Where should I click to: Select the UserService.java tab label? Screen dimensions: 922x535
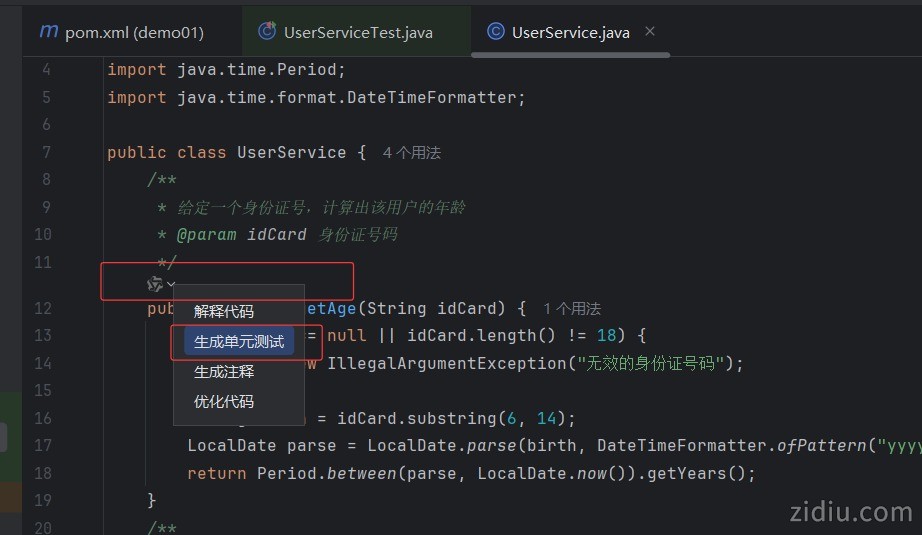coord(570,33)
